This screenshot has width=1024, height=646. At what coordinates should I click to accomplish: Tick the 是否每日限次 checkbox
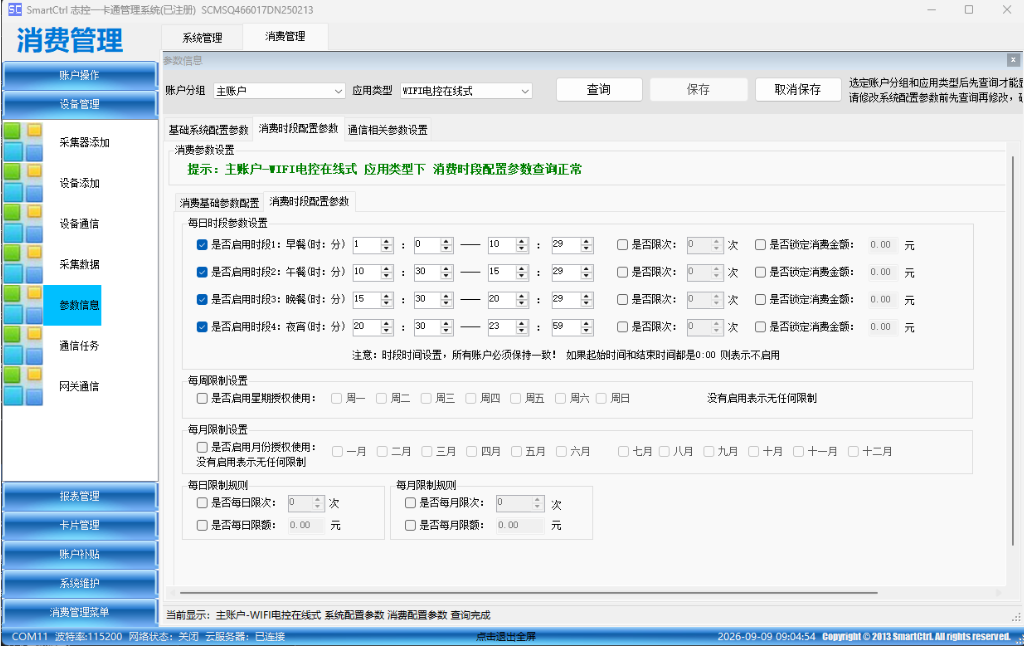pos(202,503)
